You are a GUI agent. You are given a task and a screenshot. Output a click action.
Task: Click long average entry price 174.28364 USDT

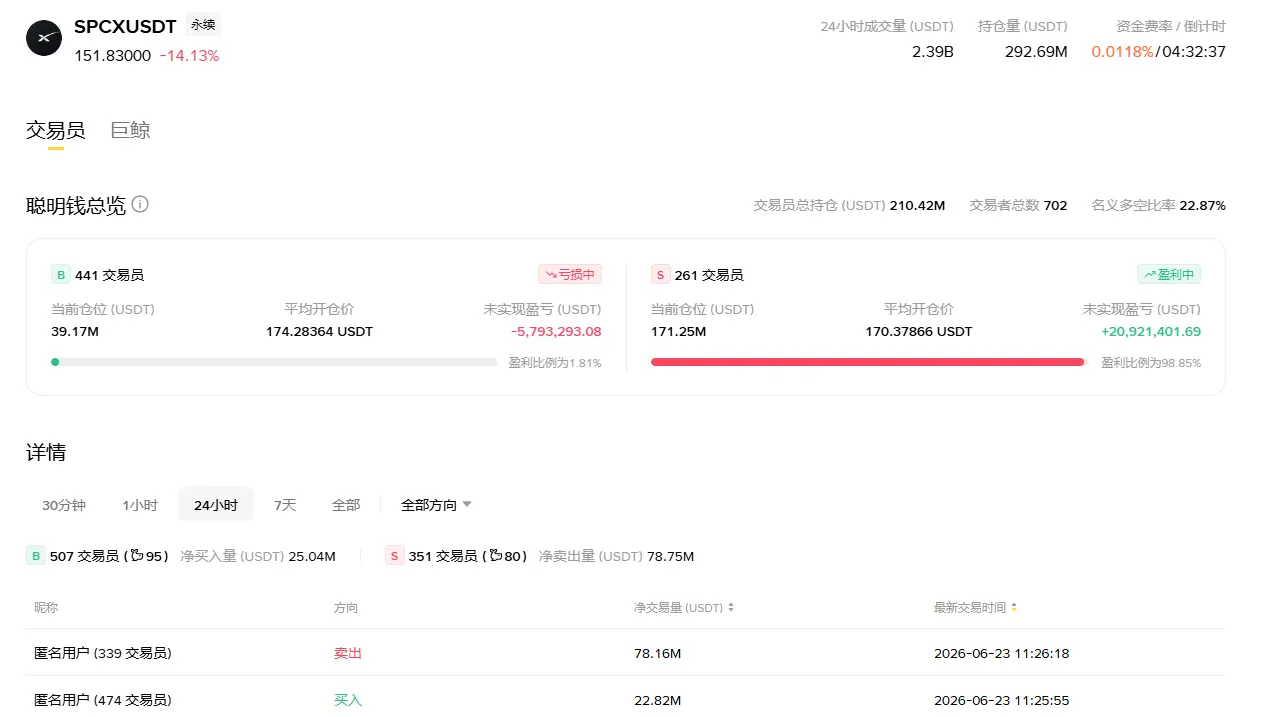coord(319,331)
